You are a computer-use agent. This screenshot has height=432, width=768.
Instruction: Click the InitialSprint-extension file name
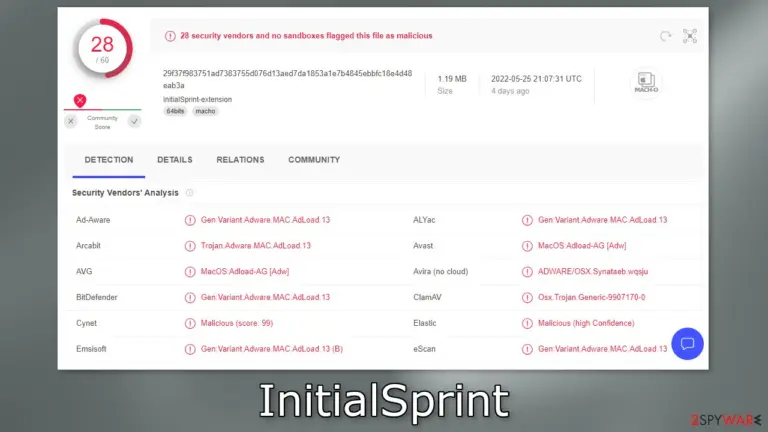coord(197,99)
